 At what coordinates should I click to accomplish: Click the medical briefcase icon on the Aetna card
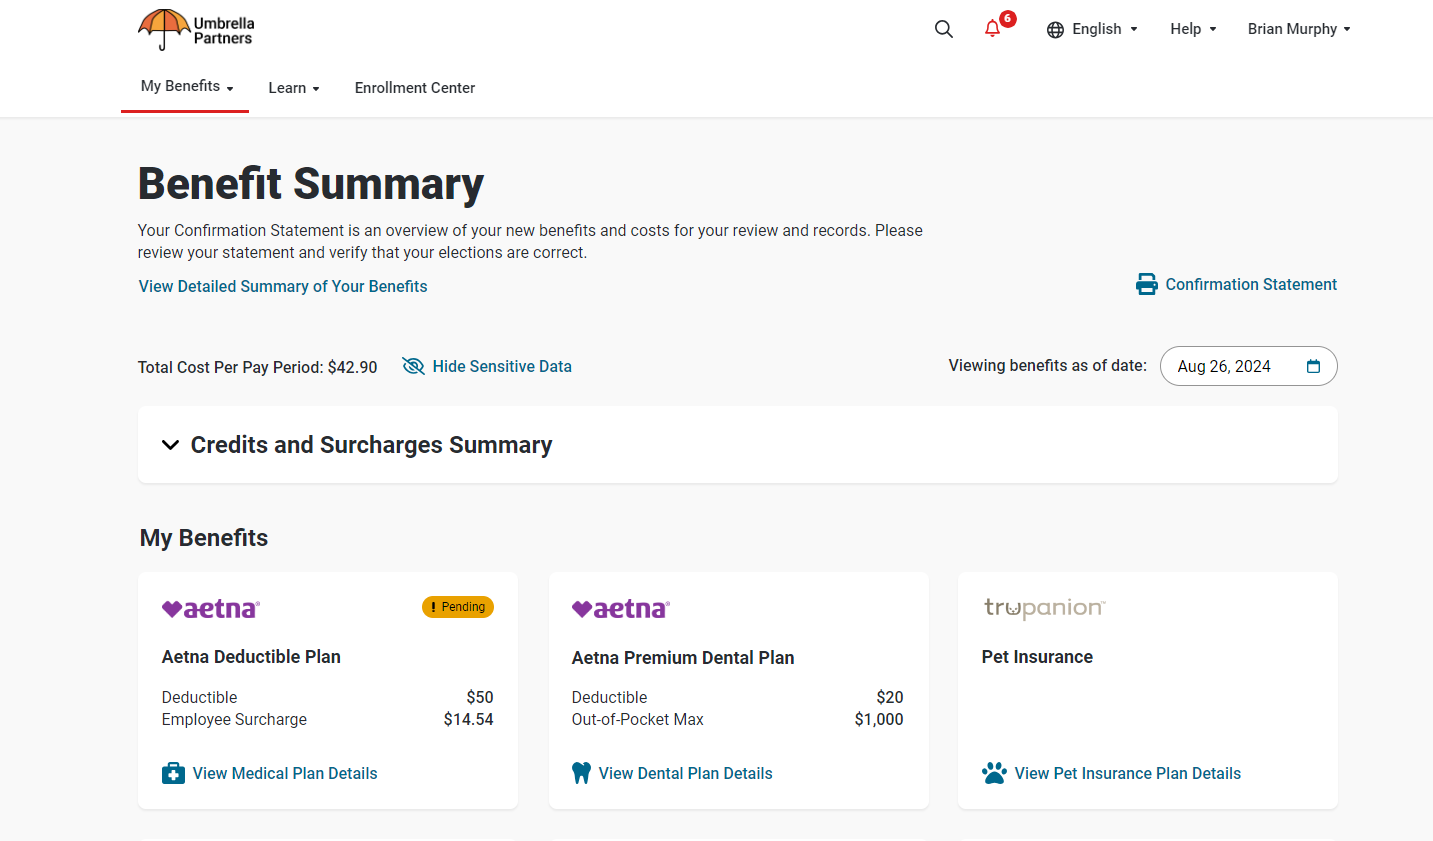point(173,772)
